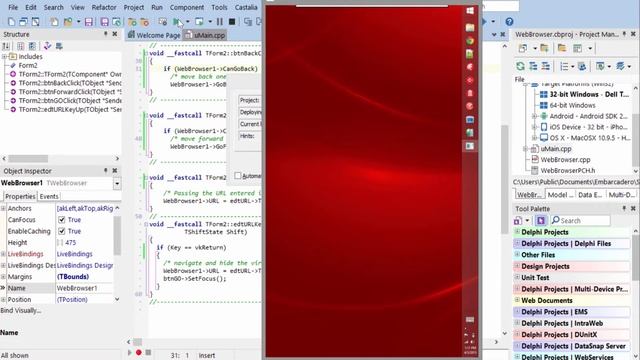Screen dimensions: 640x360
Task: Click the Remove File from Project icon
Action: click(x=144, y=22)
